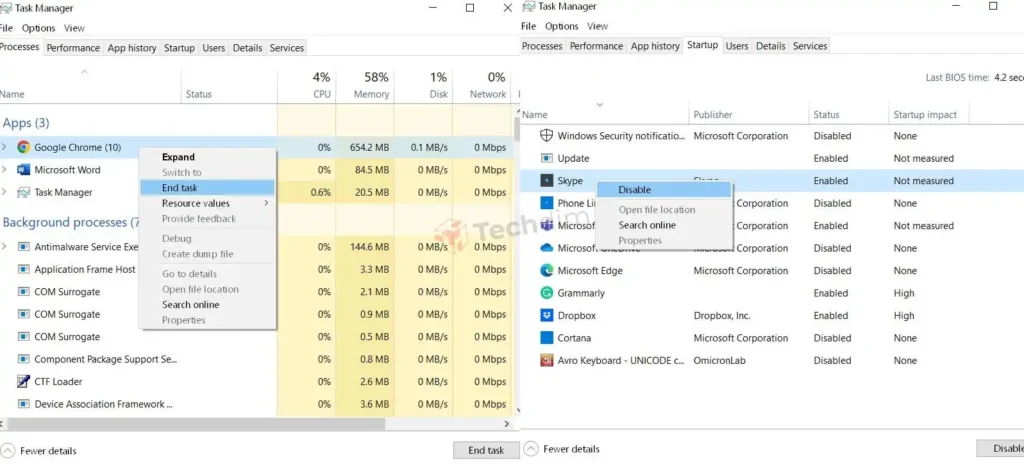Open the File menu in left Task Manager
1024x464 pixels.
6,28
